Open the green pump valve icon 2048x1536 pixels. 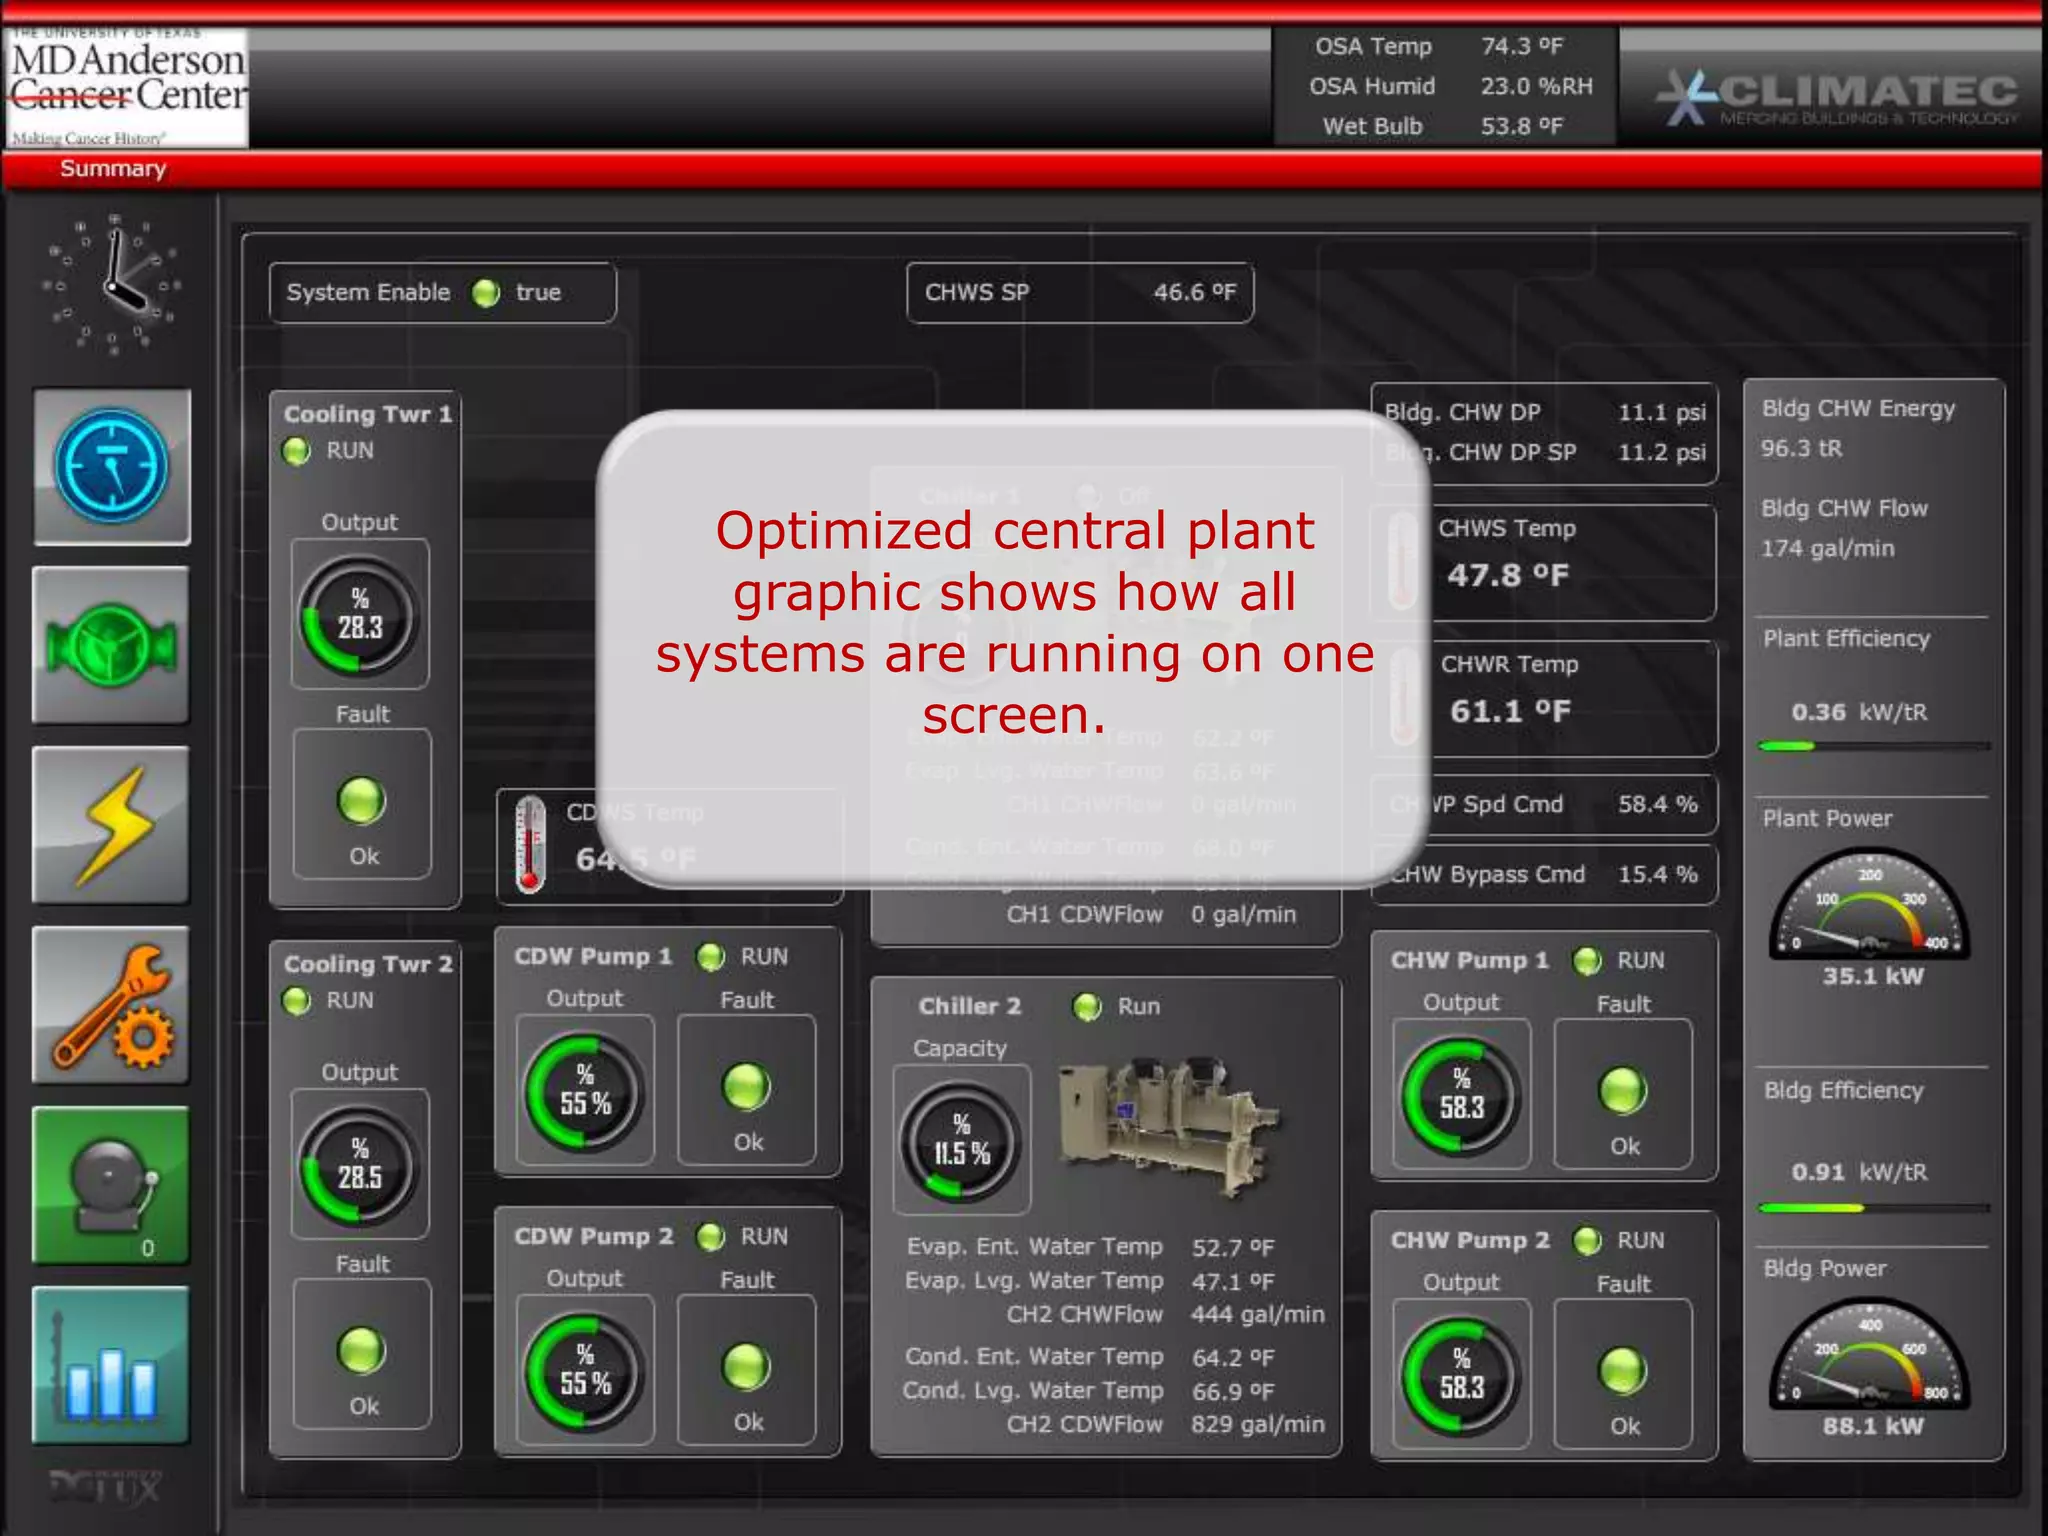coord(111,645)
